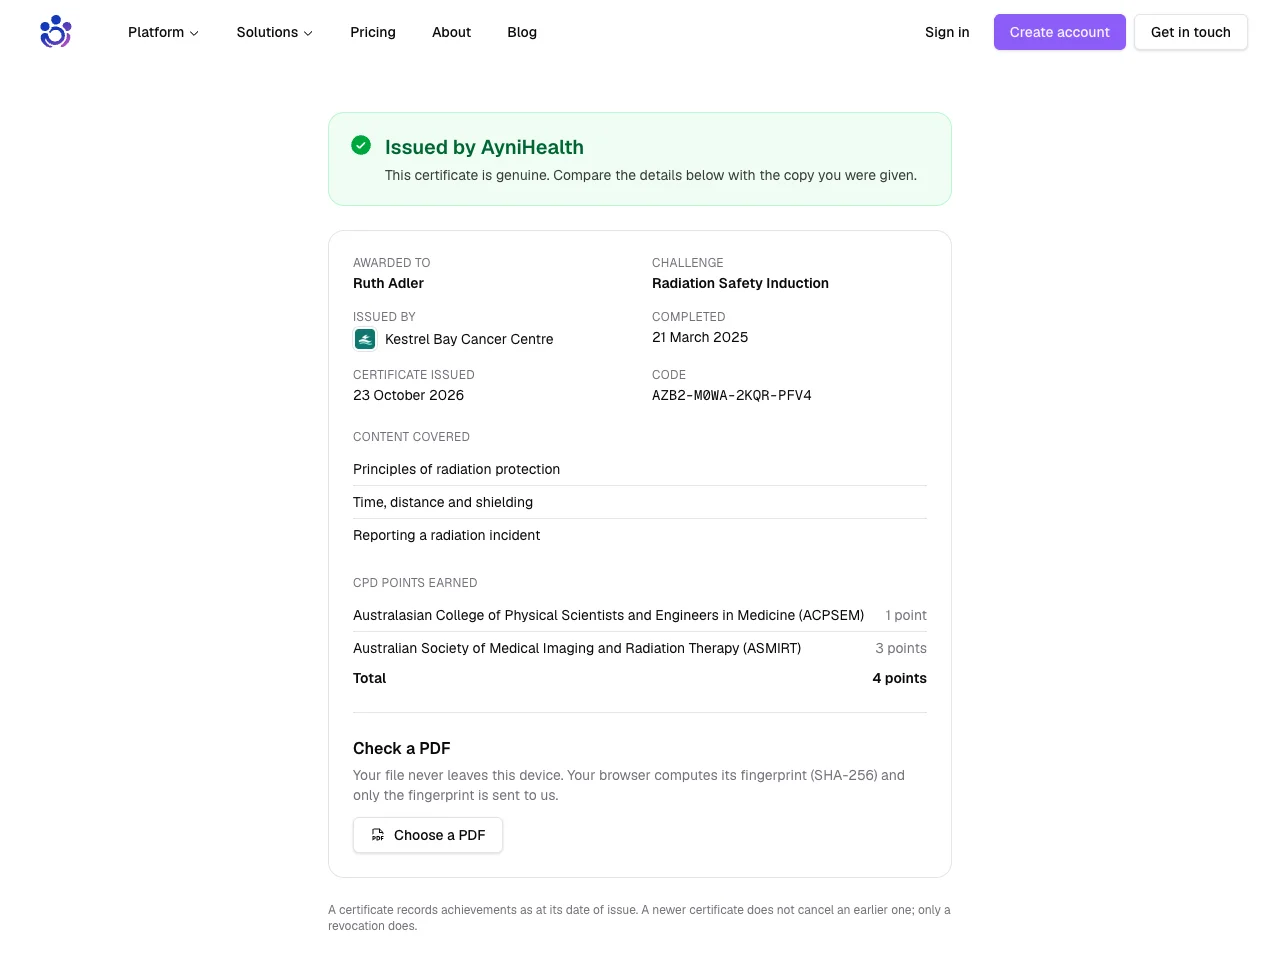Go to the About page
The height and width of the screenshot is (960, 1280).
pyautogui.click(x=451, y=32)
